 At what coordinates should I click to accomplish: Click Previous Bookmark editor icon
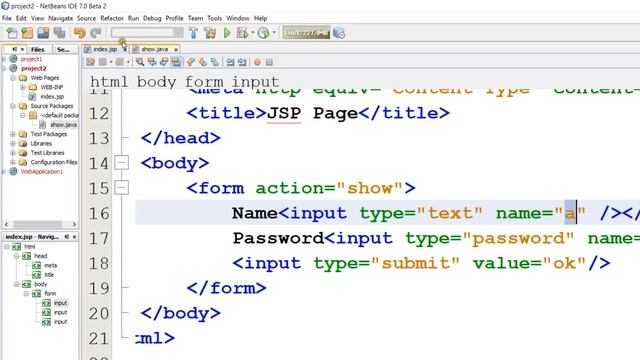[x=190, y=62]
